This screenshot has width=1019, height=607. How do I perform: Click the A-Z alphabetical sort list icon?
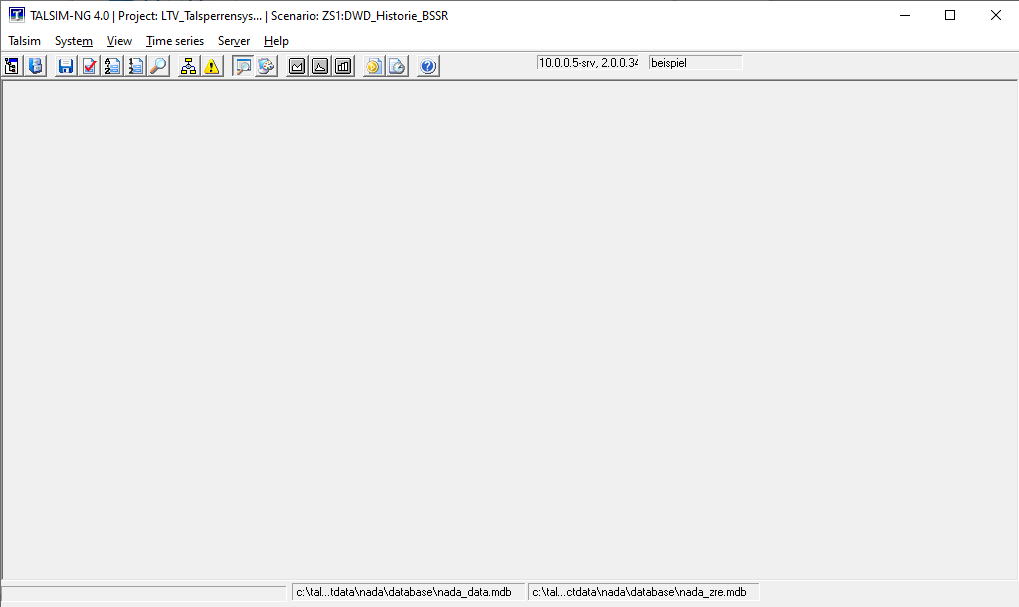click(112, 66)
